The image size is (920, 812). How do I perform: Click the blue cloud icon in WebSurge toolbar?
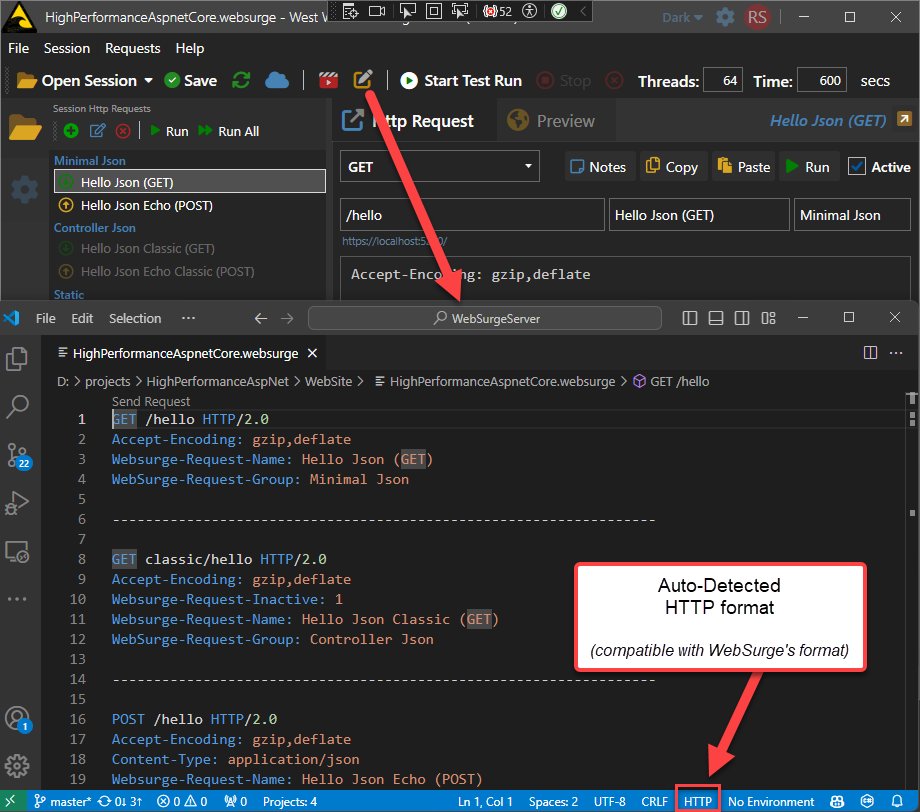tap(276, 80)
